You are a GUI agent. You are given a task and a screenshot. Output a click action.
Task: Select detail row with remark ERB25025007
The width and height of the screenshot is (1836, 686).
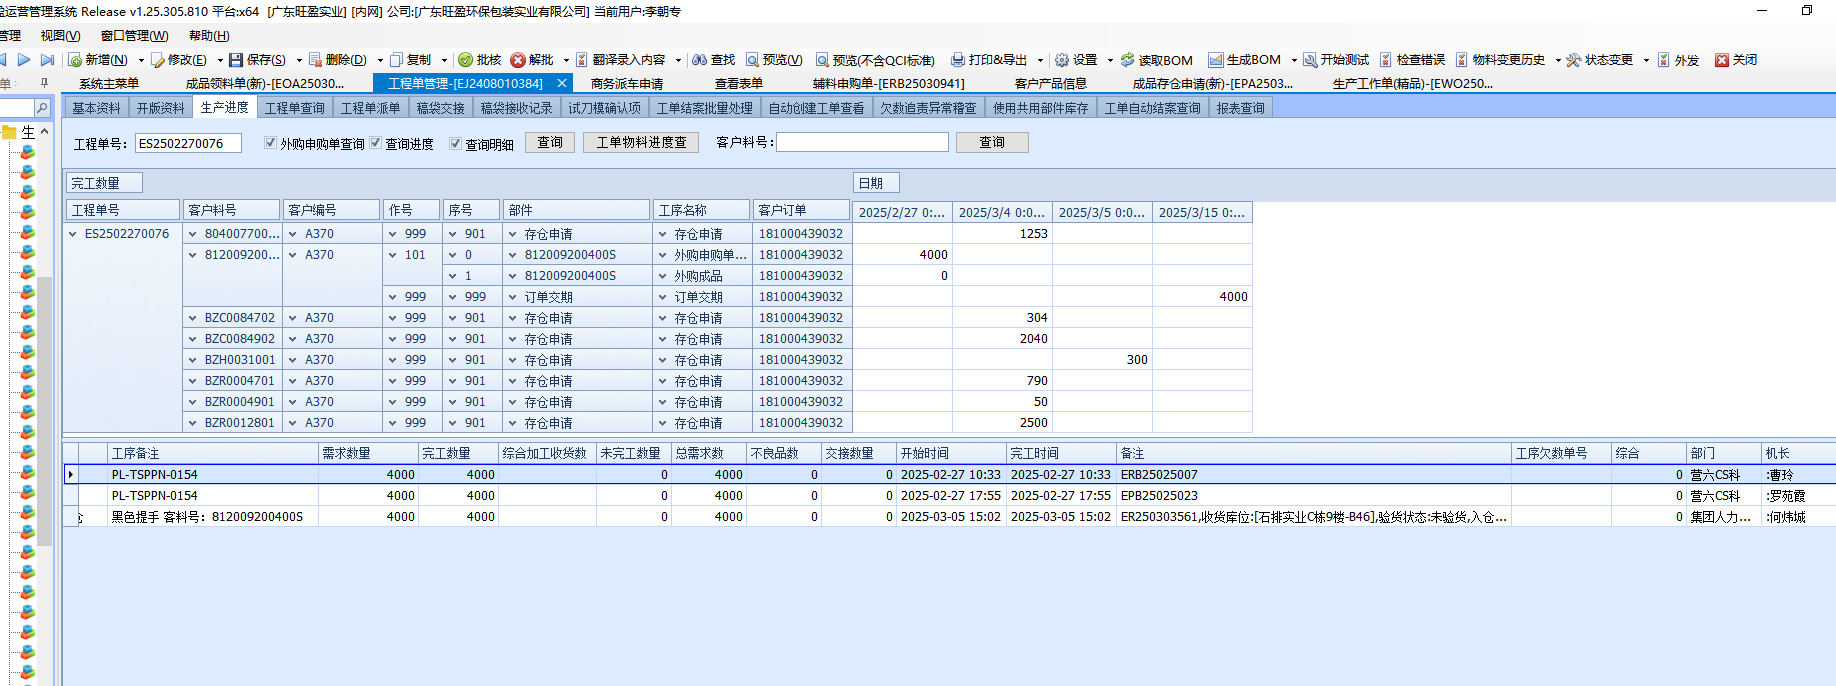pos(950,475)
